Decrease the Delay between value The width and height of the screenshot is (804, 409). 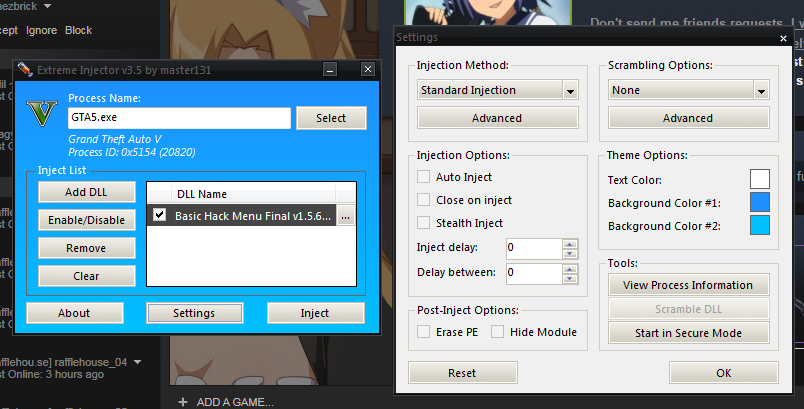point(570,279)
